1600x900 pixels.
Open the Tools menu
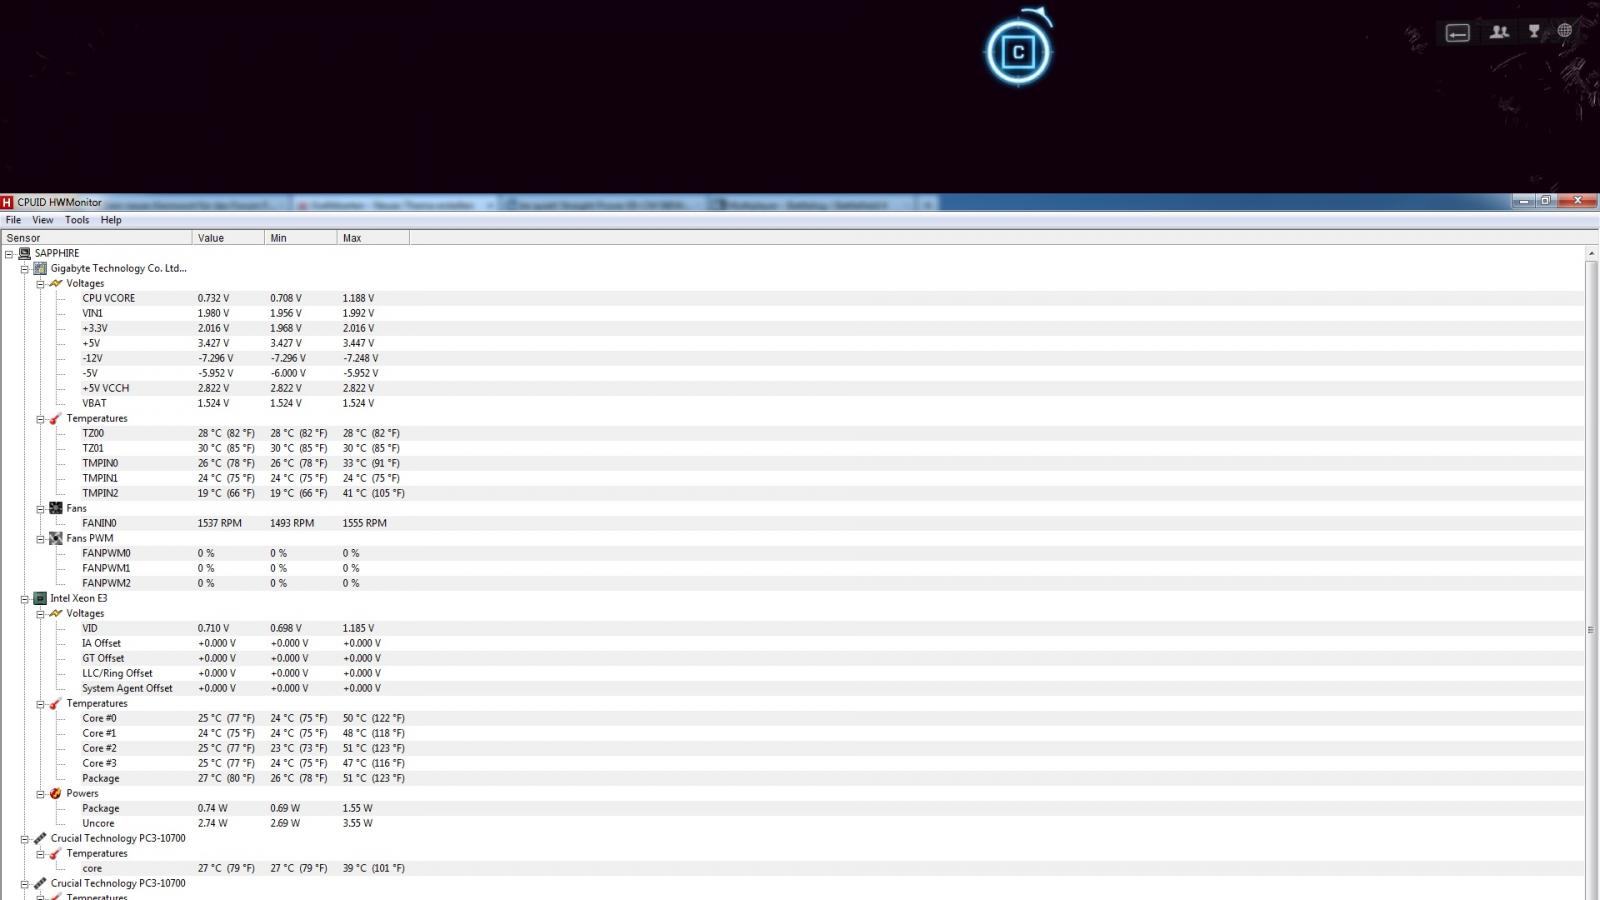point(77,220)
